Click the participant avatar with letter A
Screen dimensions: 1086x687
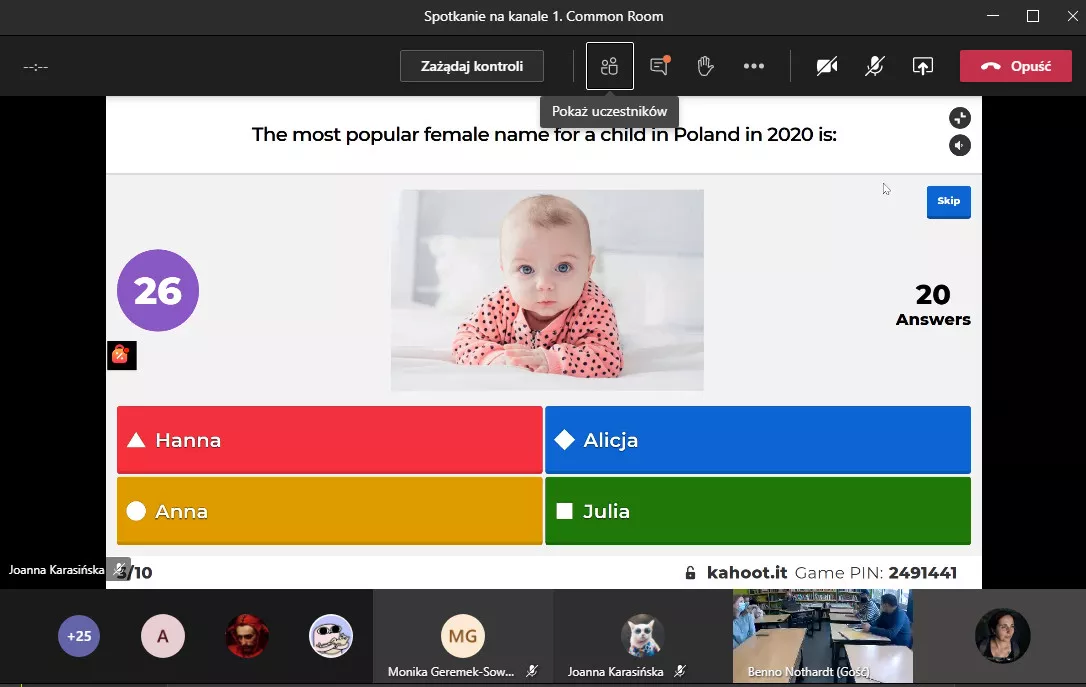tap(163, 636)
